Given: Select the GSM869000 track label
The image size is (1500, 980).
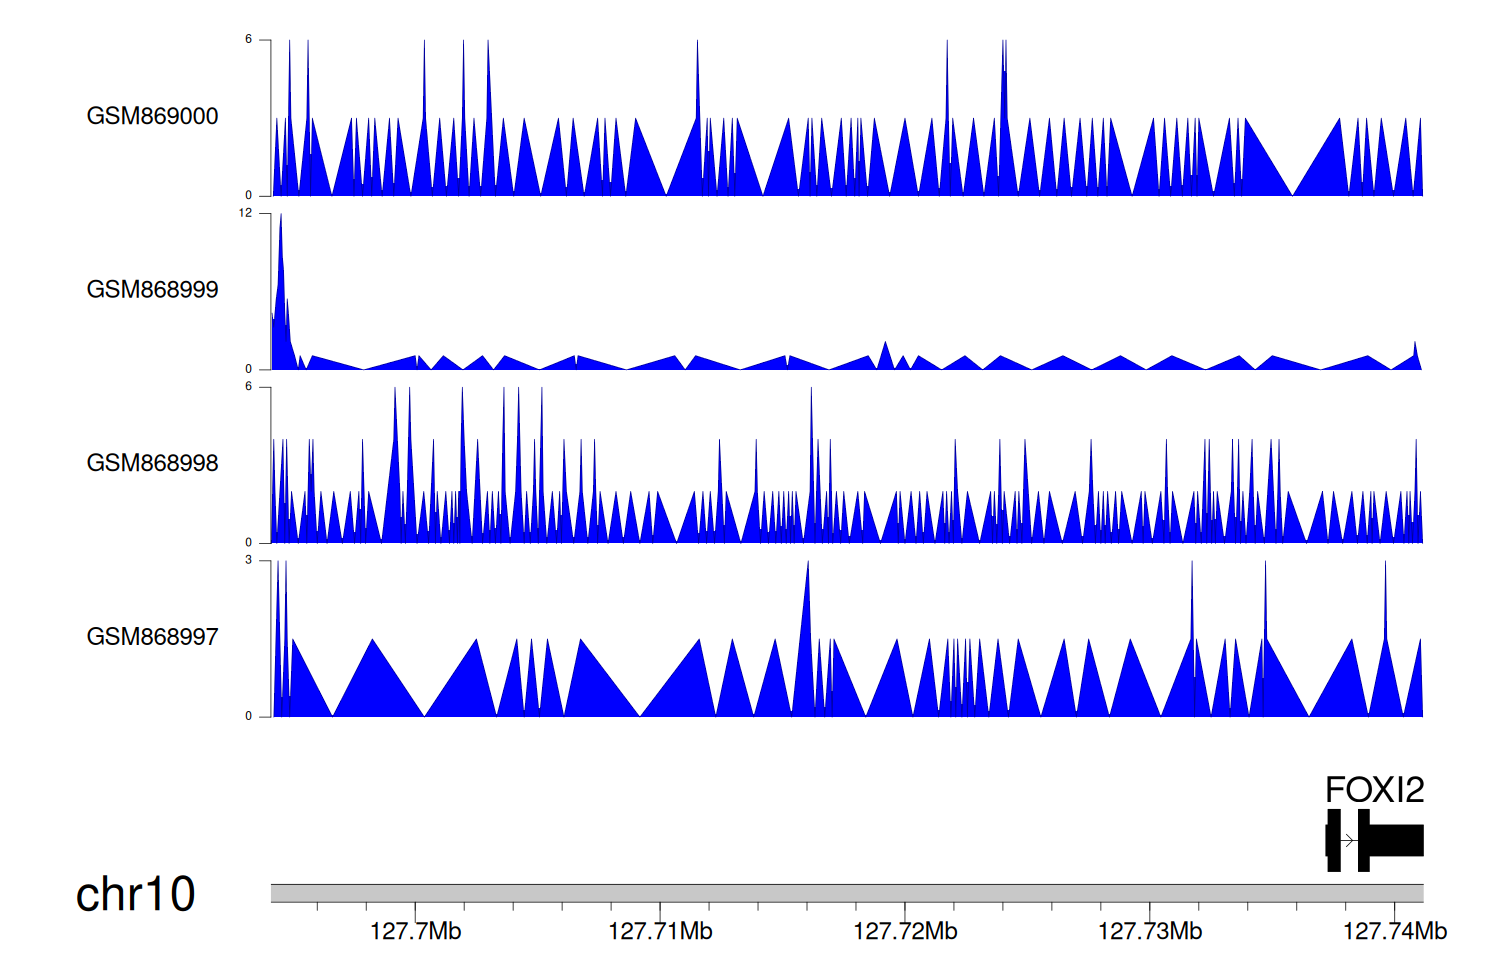Looking at the screenshot, I should coord(152,116).
